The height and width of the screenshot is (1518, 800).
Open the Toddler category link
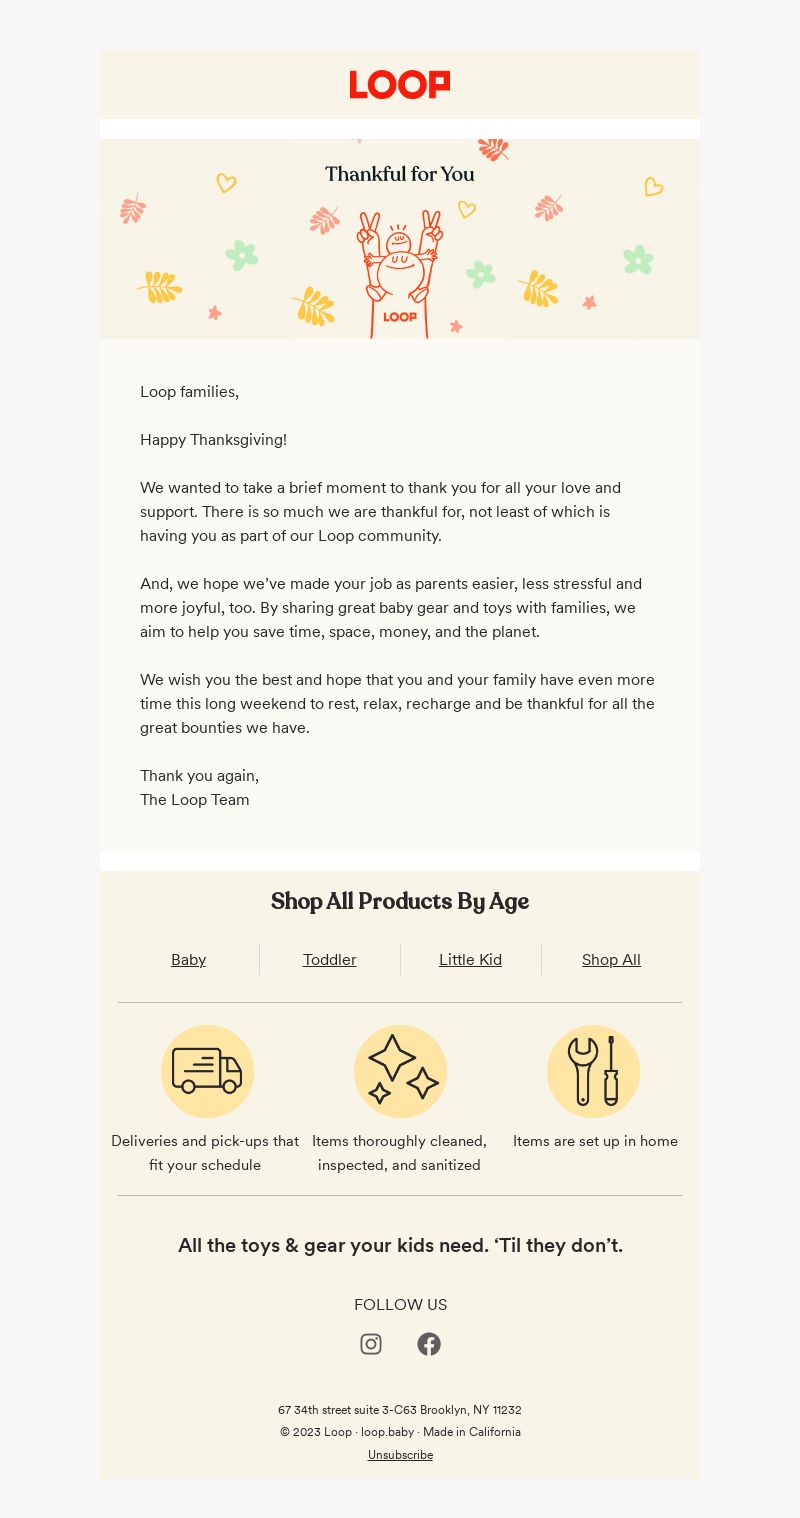click(330, 960)
